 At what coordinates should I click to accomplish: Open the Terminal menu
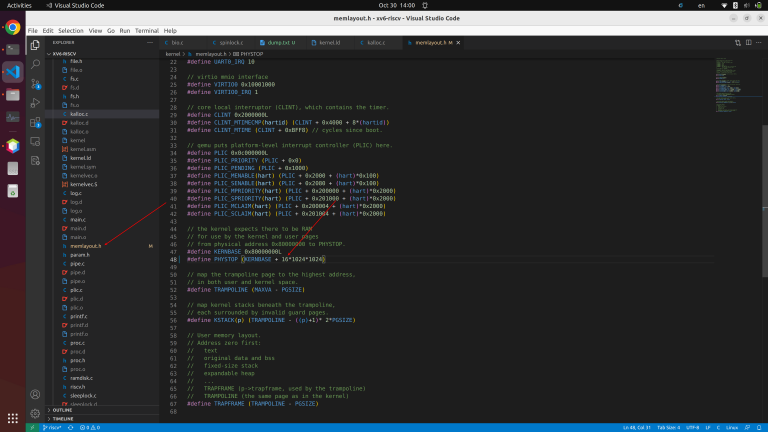(146, 30)
